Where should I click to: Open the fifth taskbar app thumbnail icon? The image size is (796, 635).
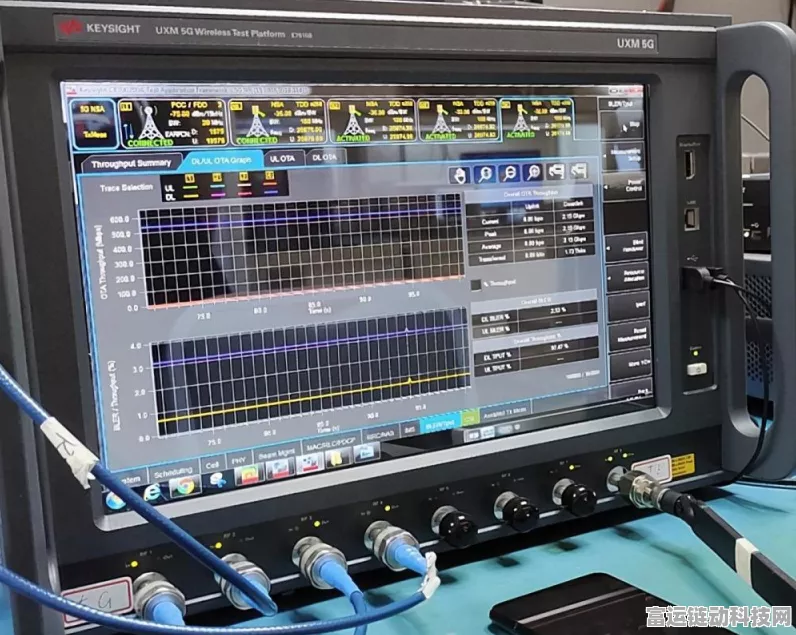click(x=280, y=468)
